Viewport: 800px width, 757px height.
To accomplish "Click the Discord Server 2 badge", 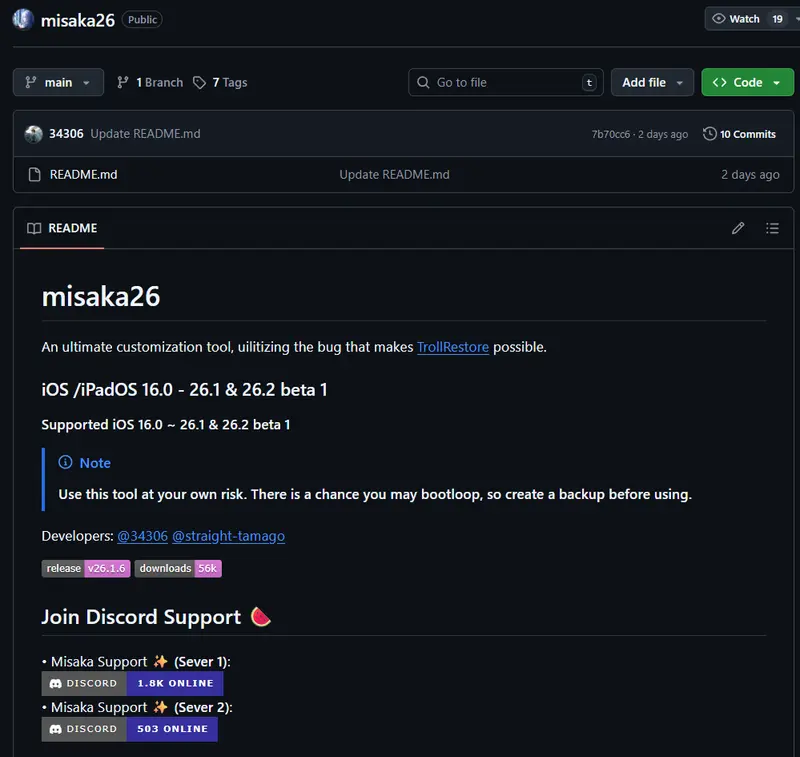I will coord(129,729).
